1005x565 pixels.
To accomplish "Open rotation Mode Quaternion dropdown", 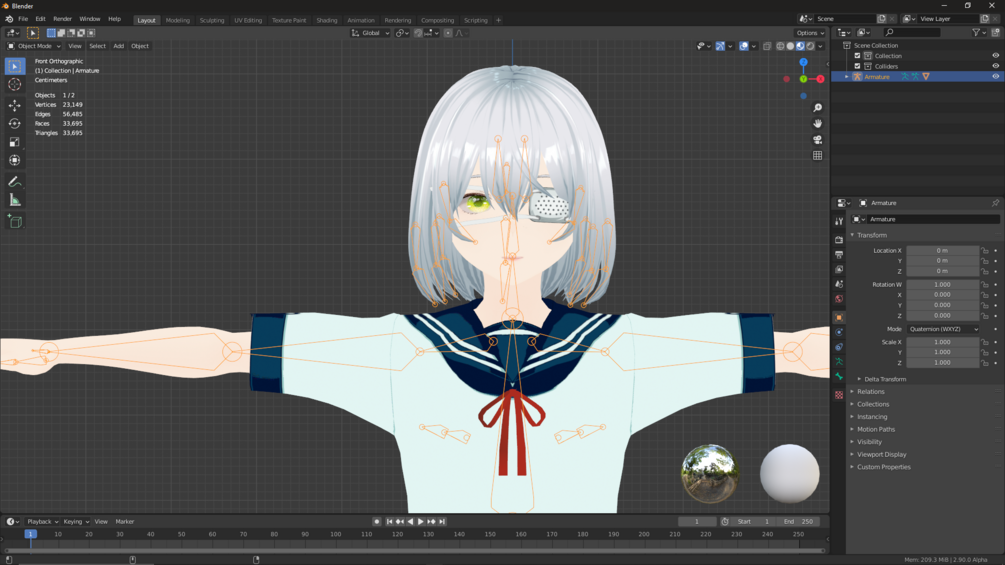I will tap(943, 329).
